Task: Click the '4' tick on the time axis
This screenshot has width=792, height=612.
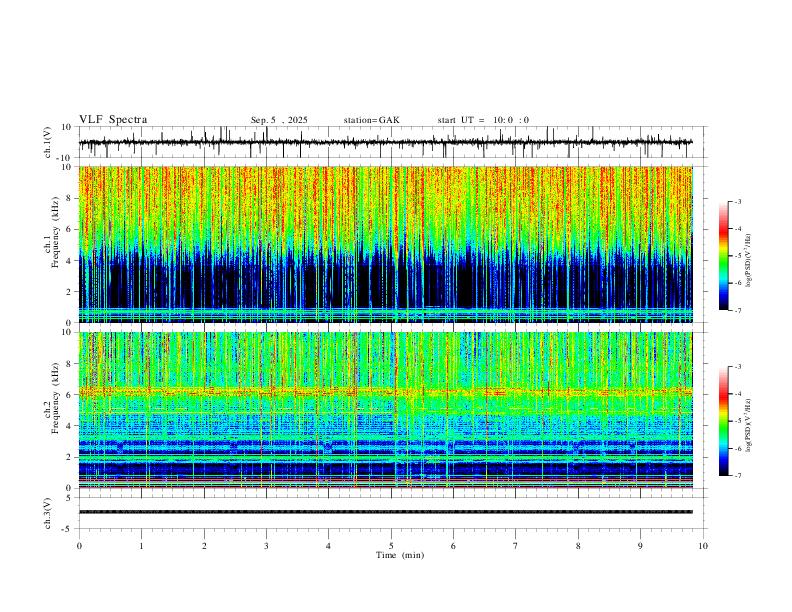Action: (x=329, y=546)
